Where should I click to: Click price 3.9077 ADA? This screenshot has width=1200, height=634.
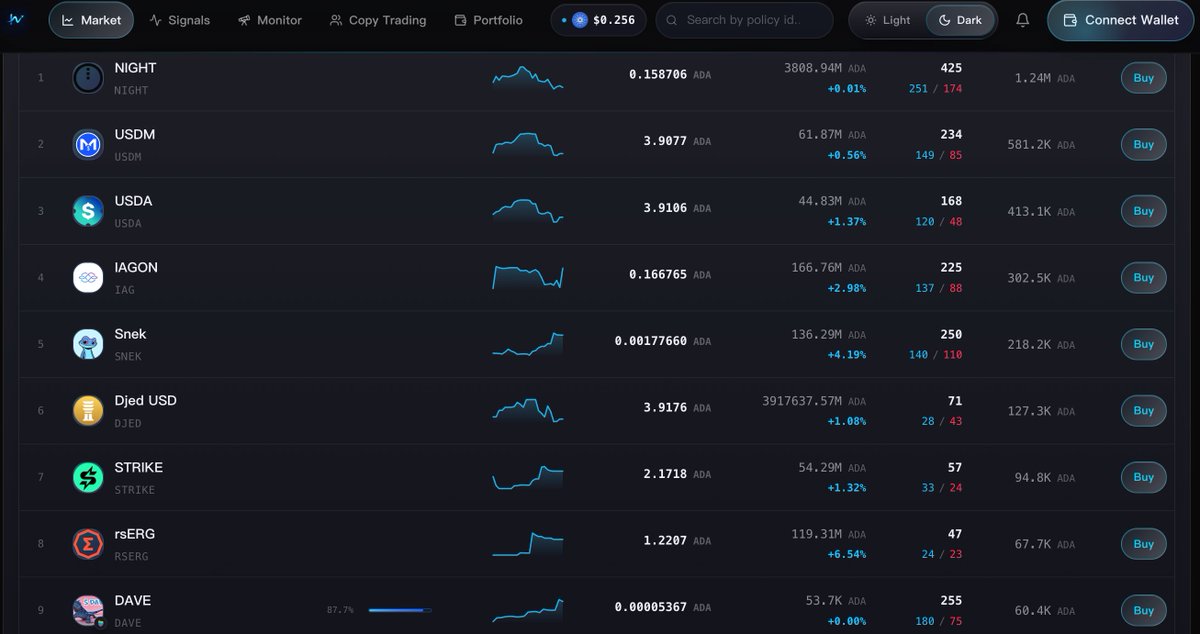point(677,141)
